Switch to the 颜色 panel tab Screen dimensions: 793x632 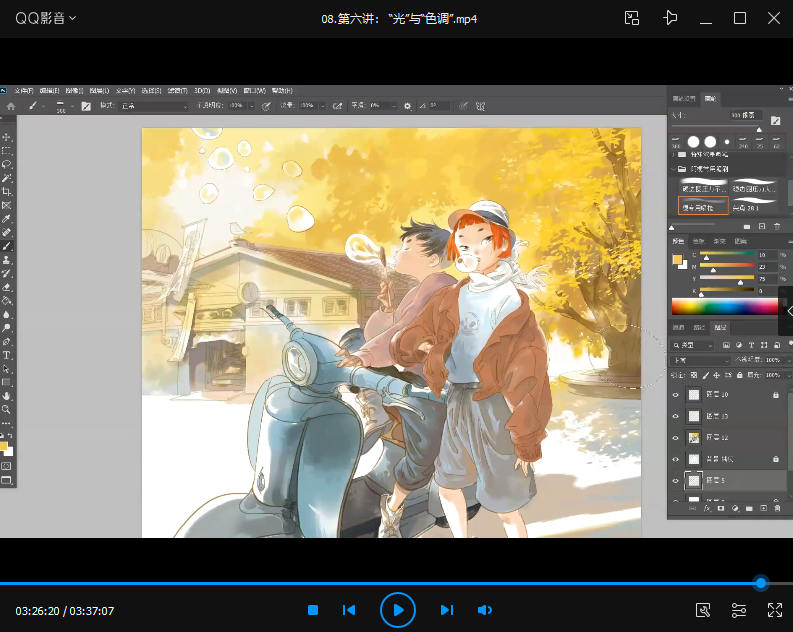pyautogui.click(x=678, y=241)
